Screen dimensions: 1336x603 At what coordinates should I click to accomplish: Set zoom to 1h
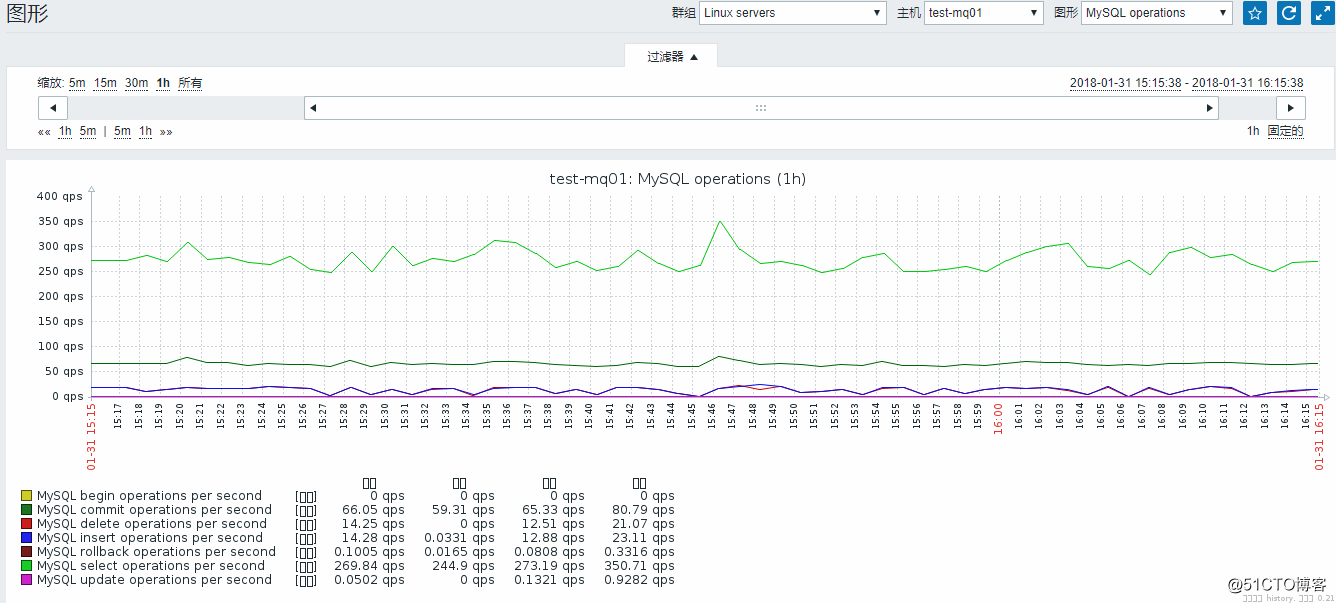pos(163,83)
